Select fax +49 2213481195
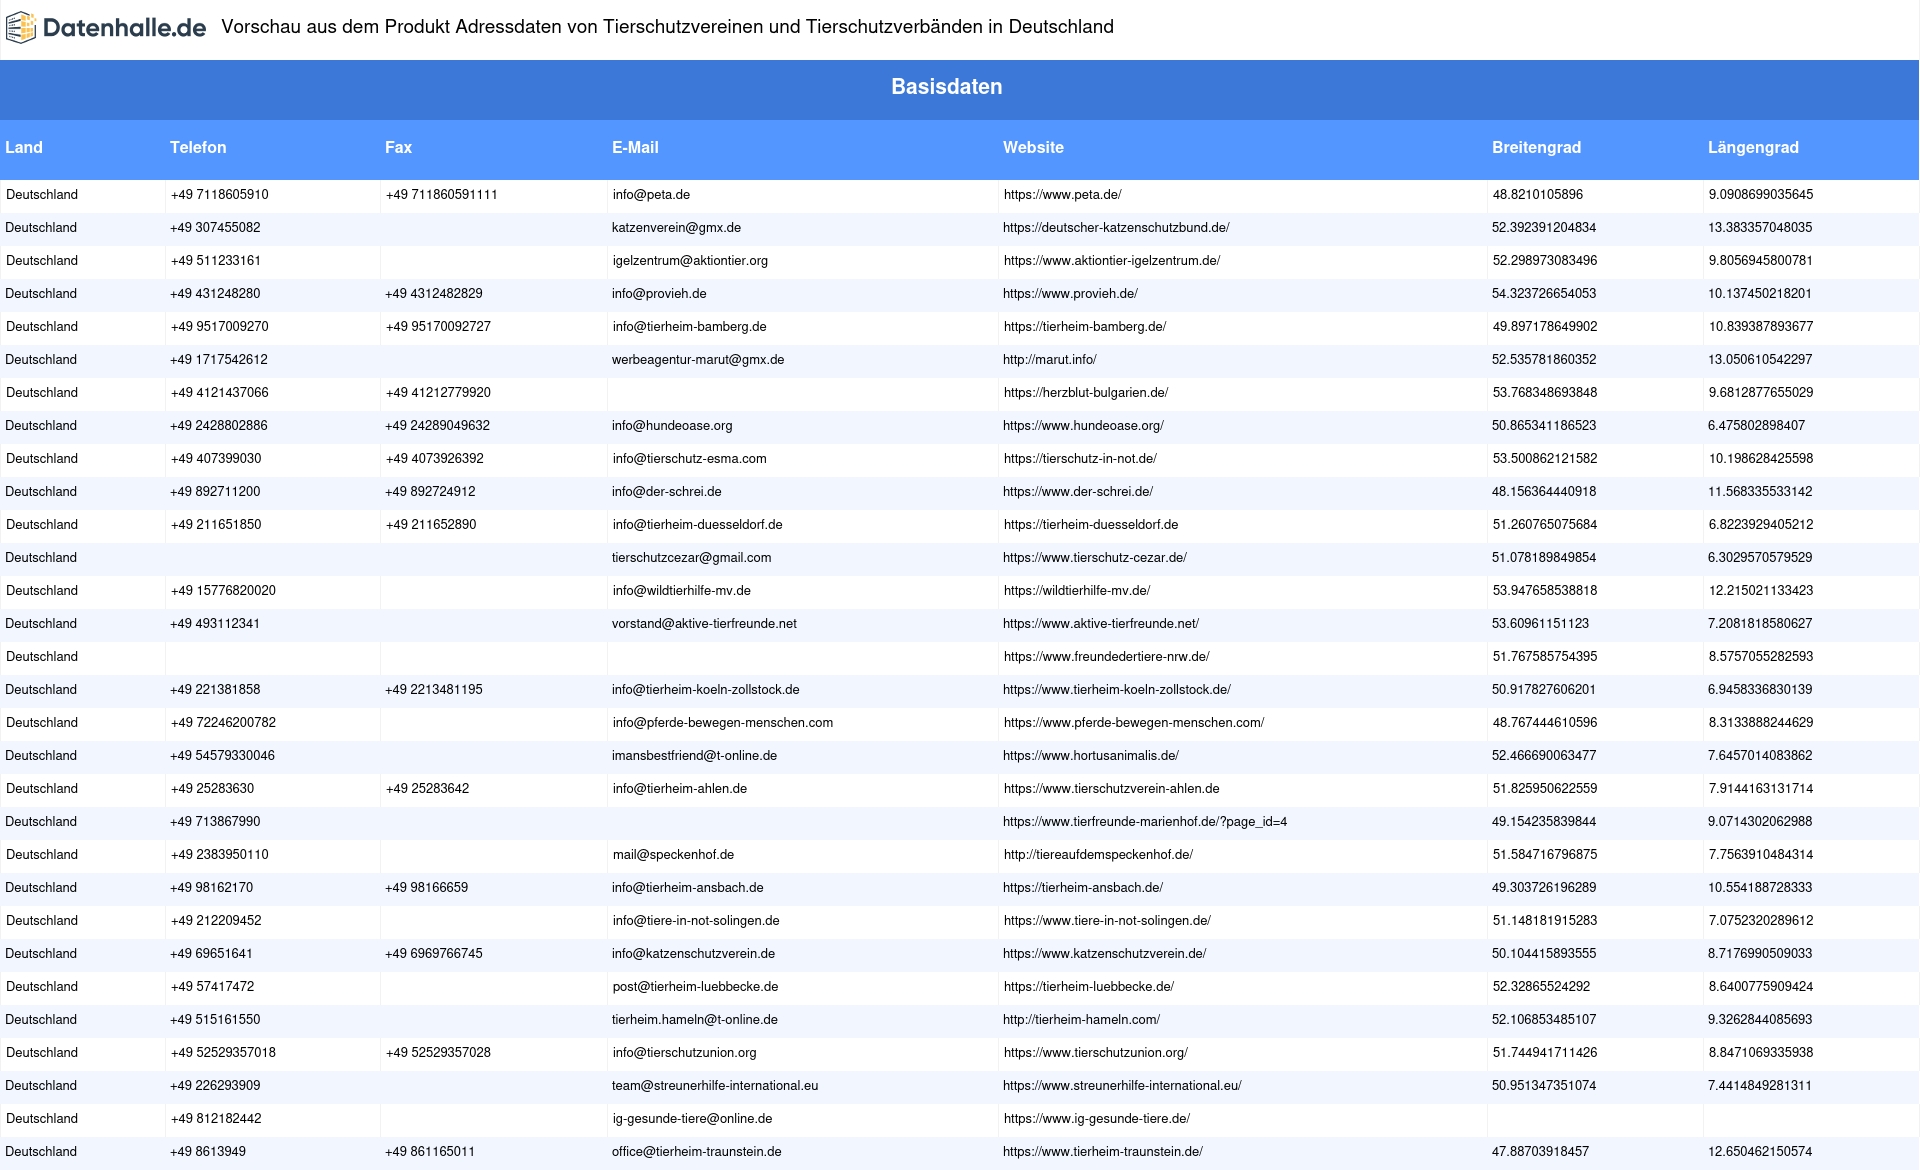Image resolution: width=1920 pixels, height=1170 pixels. [x=433, y=690]
